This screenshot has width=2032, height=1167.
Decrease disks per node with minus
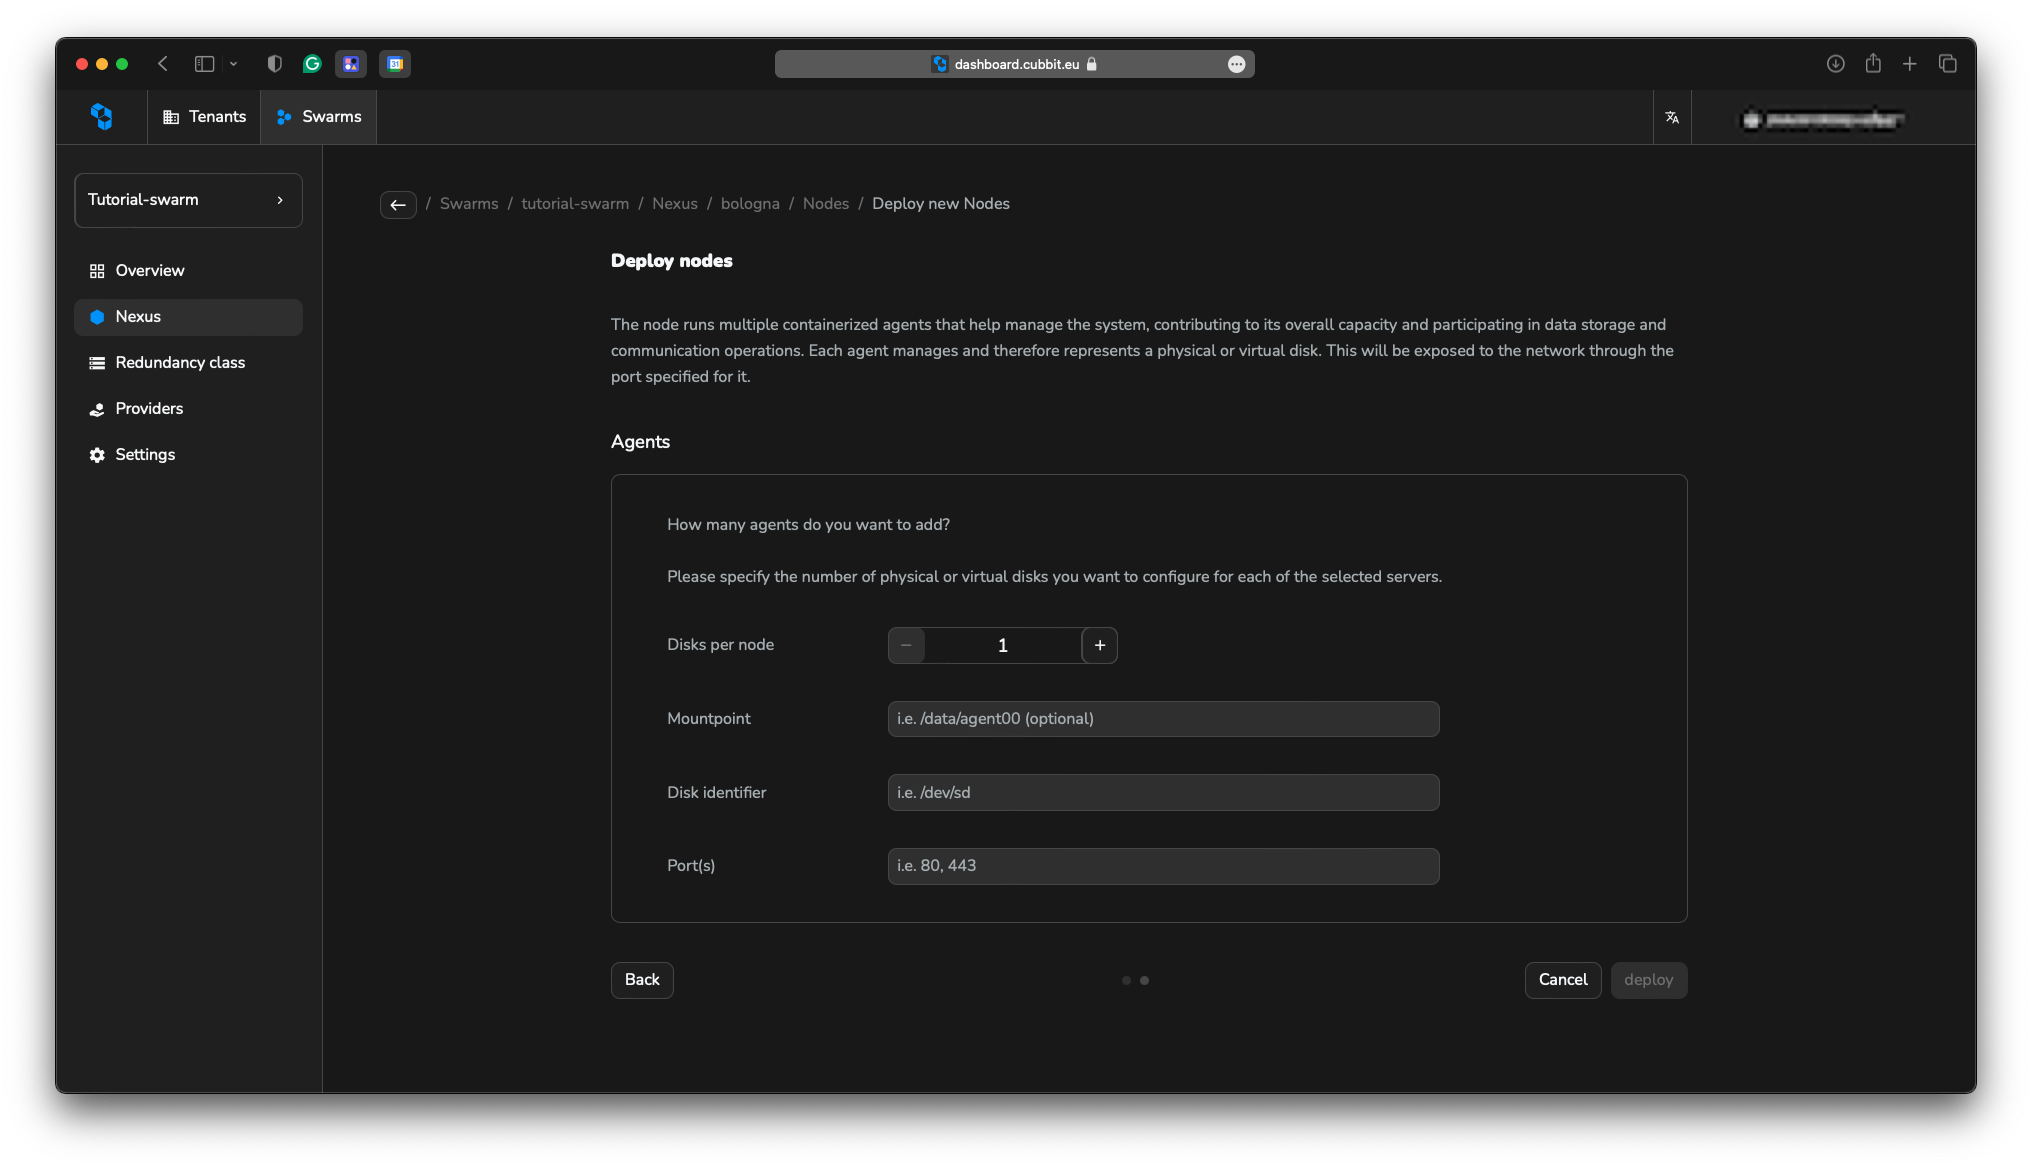[x=906, y=645]
